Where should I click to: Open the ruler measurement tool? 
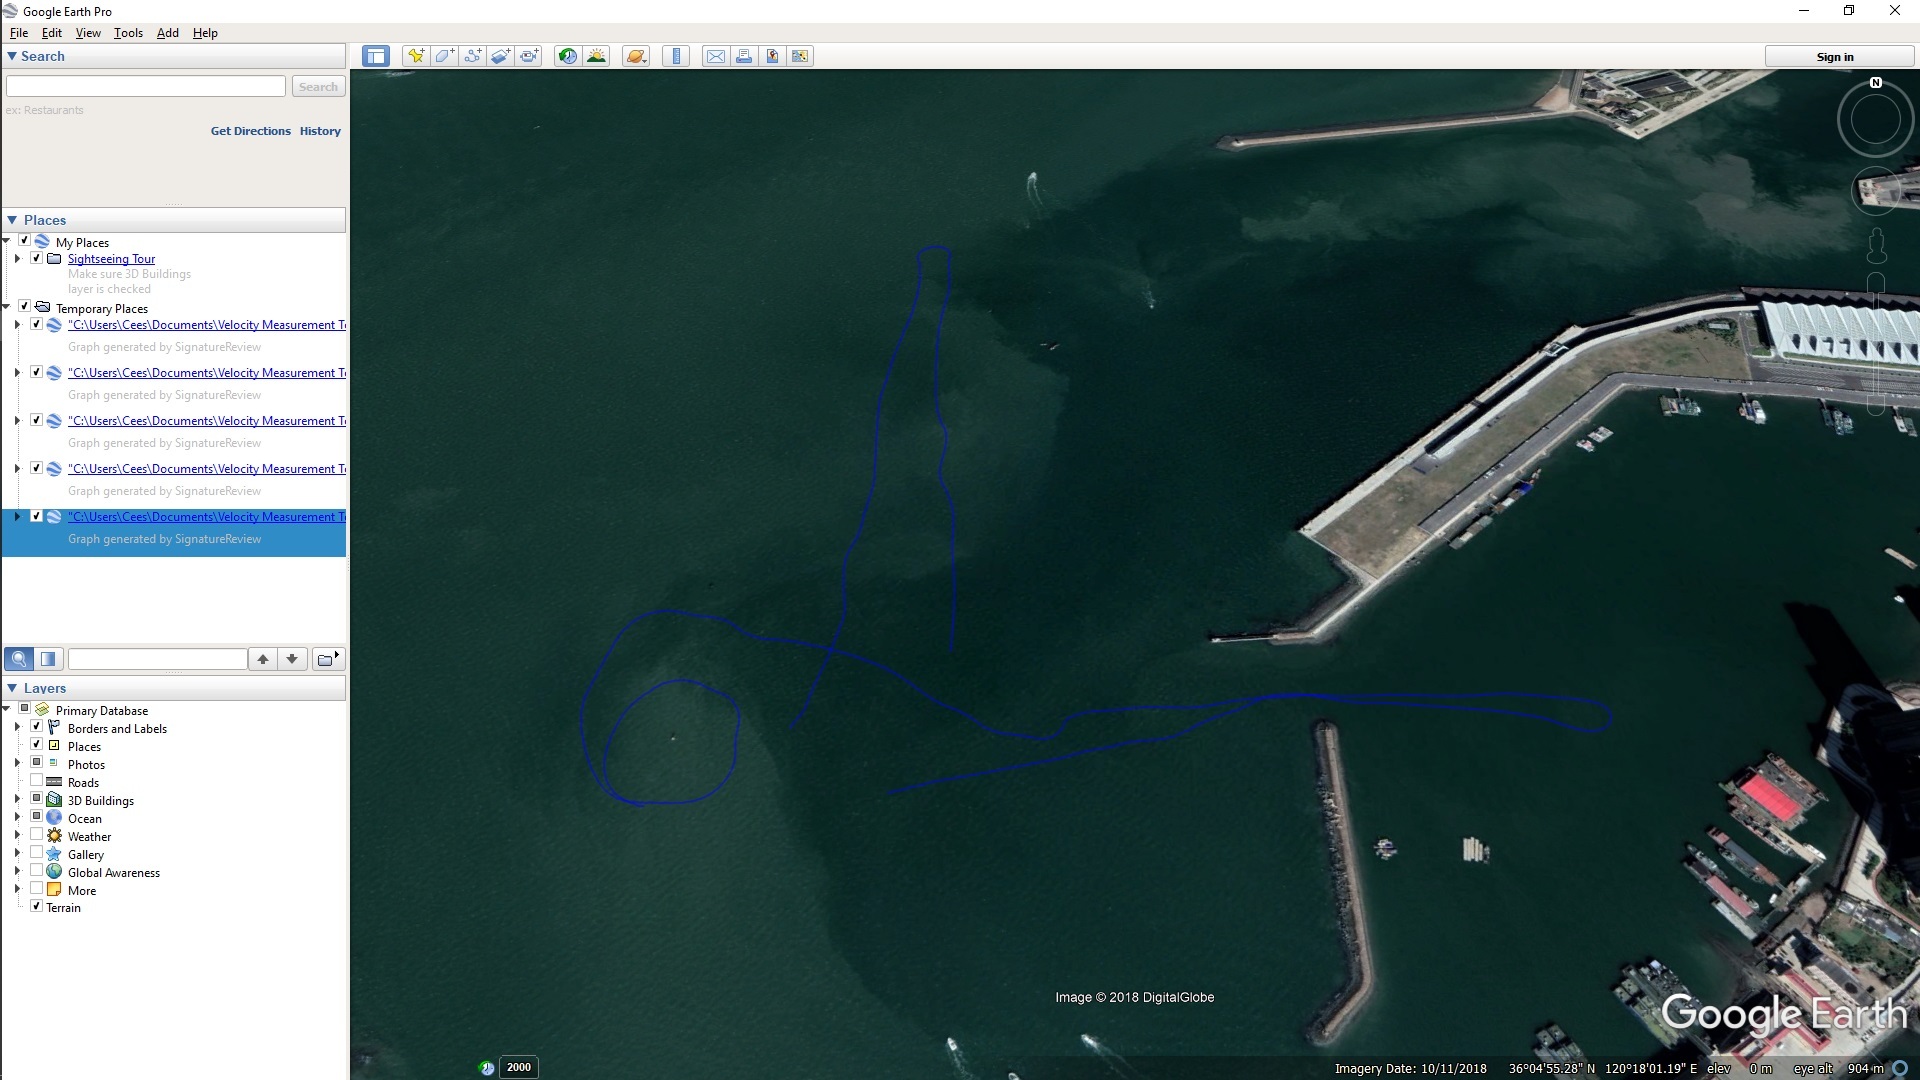click(x=676, y=56)
